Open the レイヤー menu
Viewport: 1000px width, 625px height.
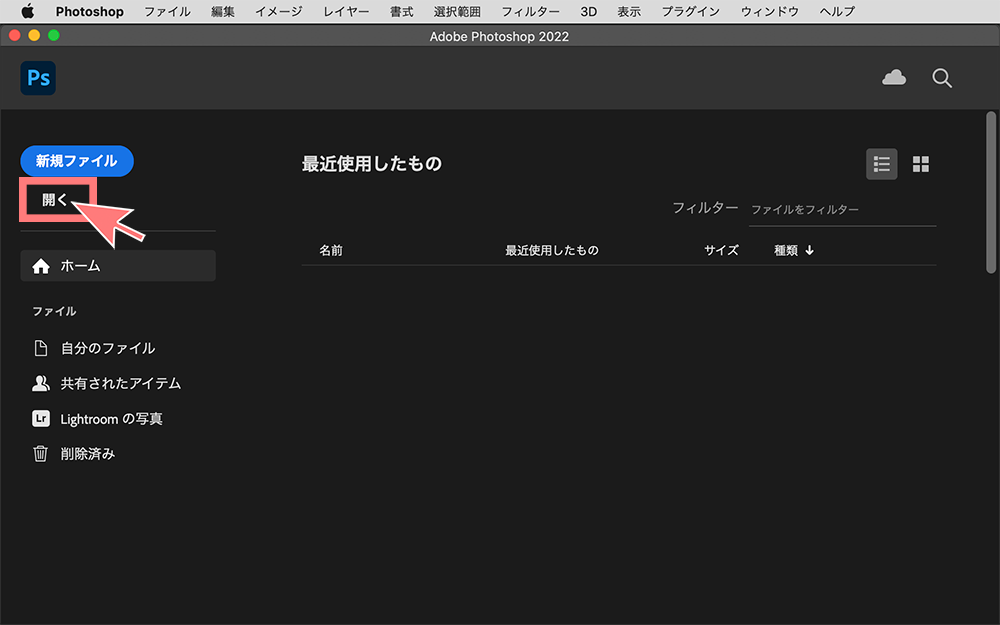tap(346, 11)
